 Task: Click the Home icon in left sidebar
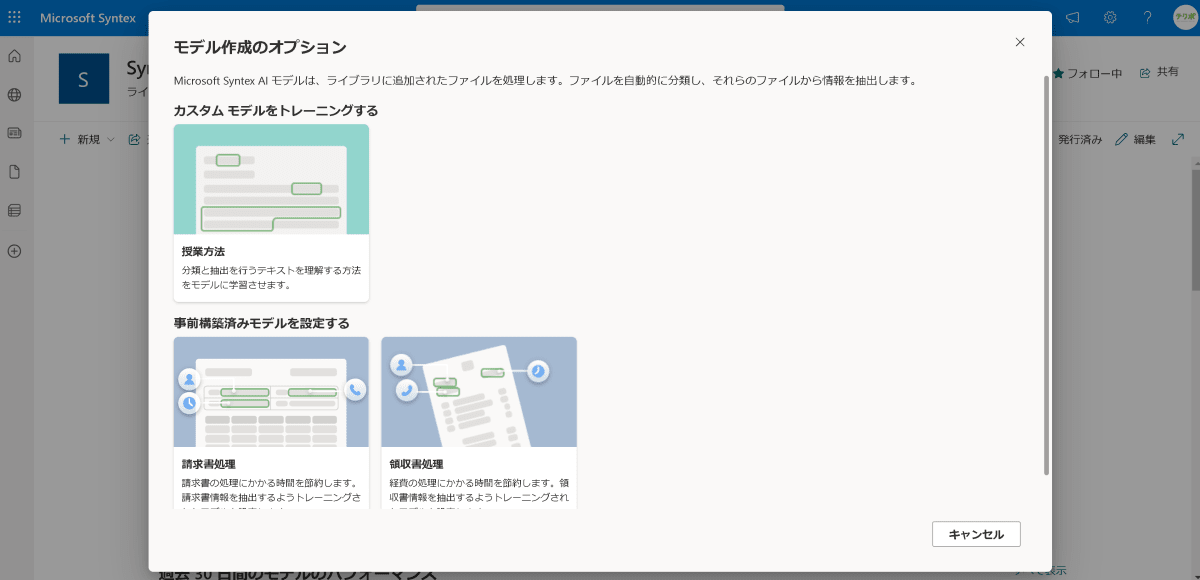pos(14,56)
